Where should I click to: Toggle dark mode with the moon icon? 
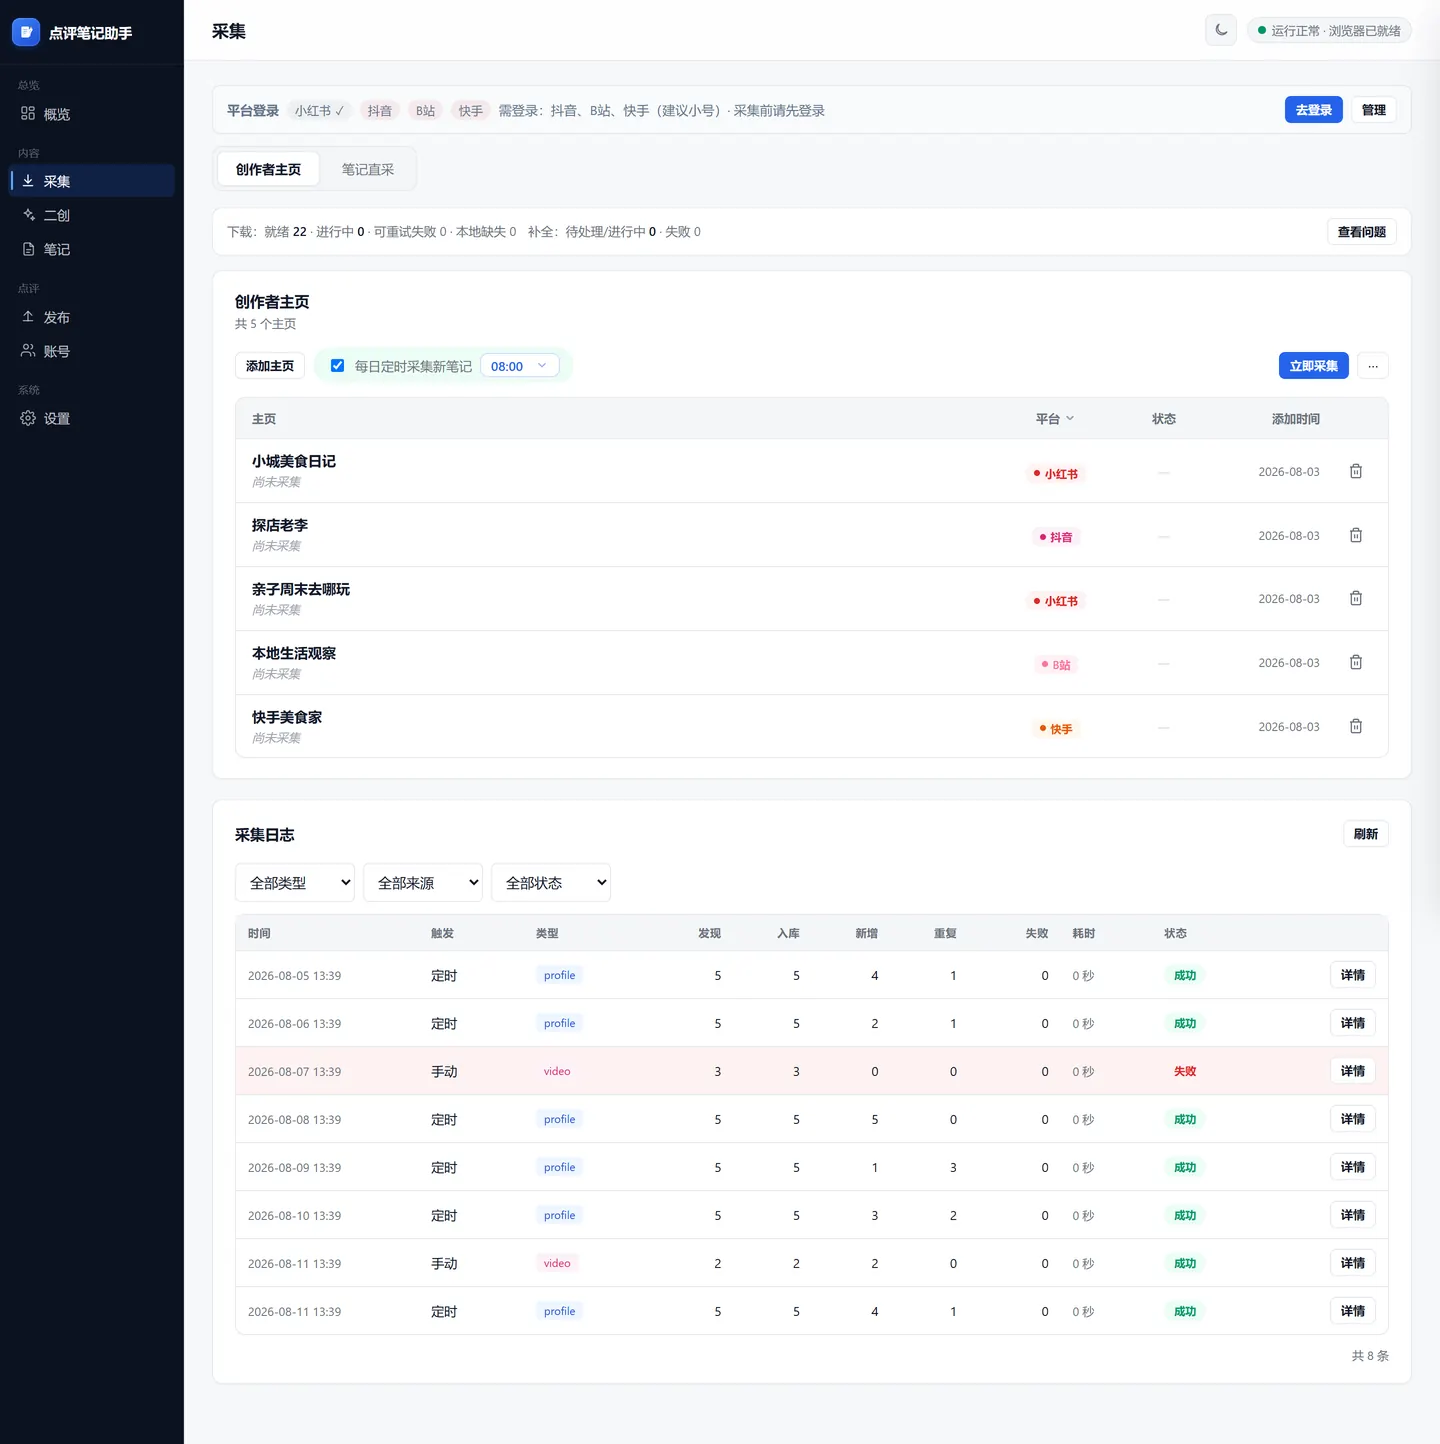(1221, 30)
